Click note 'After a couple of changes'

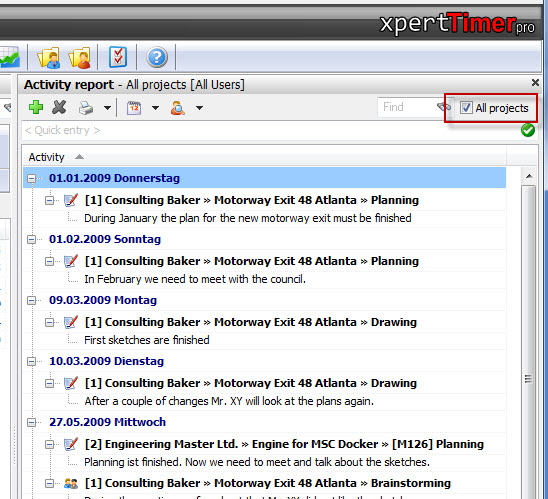click(x=229, y=401)
